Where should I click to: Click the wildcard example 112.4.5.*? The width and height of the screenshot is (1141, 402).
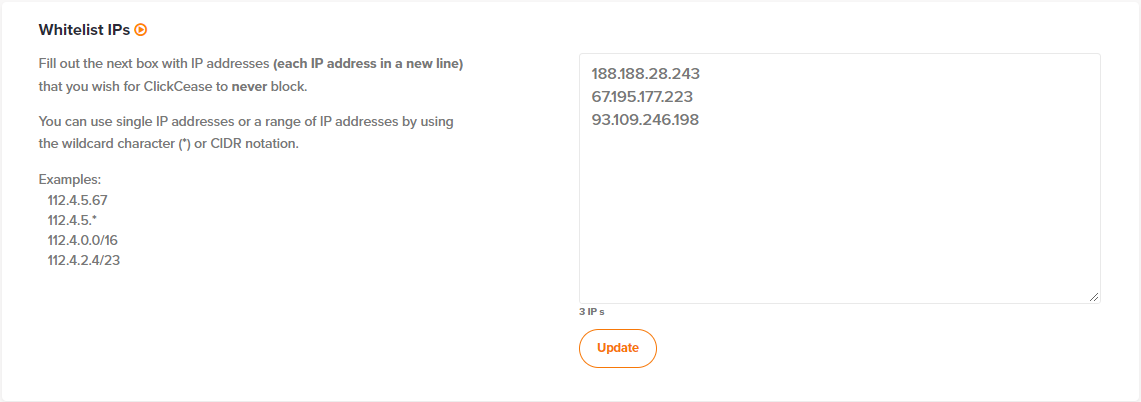[x=72, y=220]
